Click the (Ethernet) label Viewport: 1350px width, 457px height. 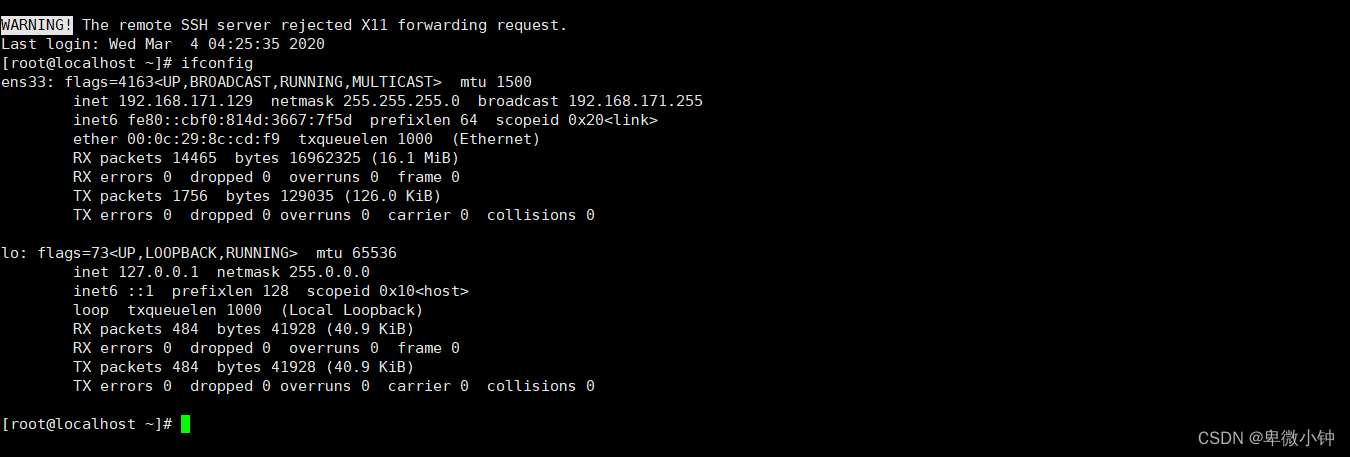496,139
